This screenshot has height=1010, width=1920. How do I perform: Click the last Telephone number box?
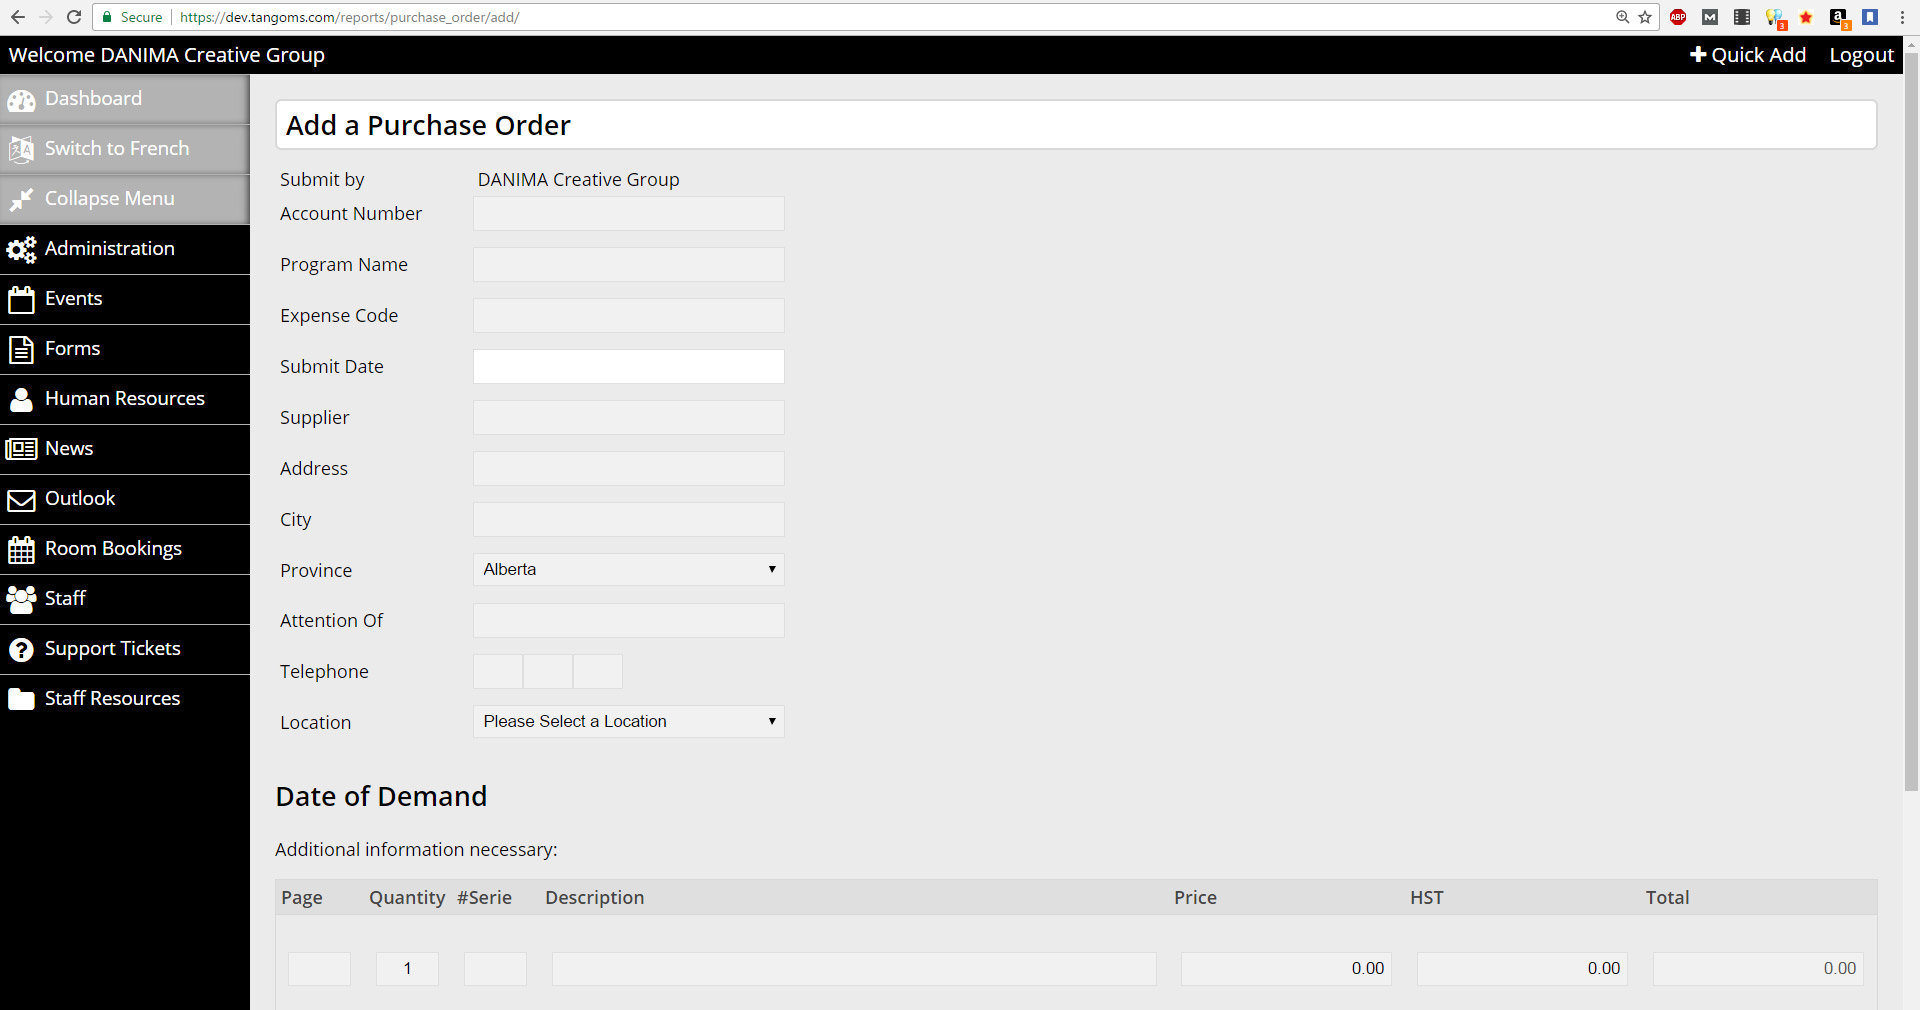tap(598, 671)
